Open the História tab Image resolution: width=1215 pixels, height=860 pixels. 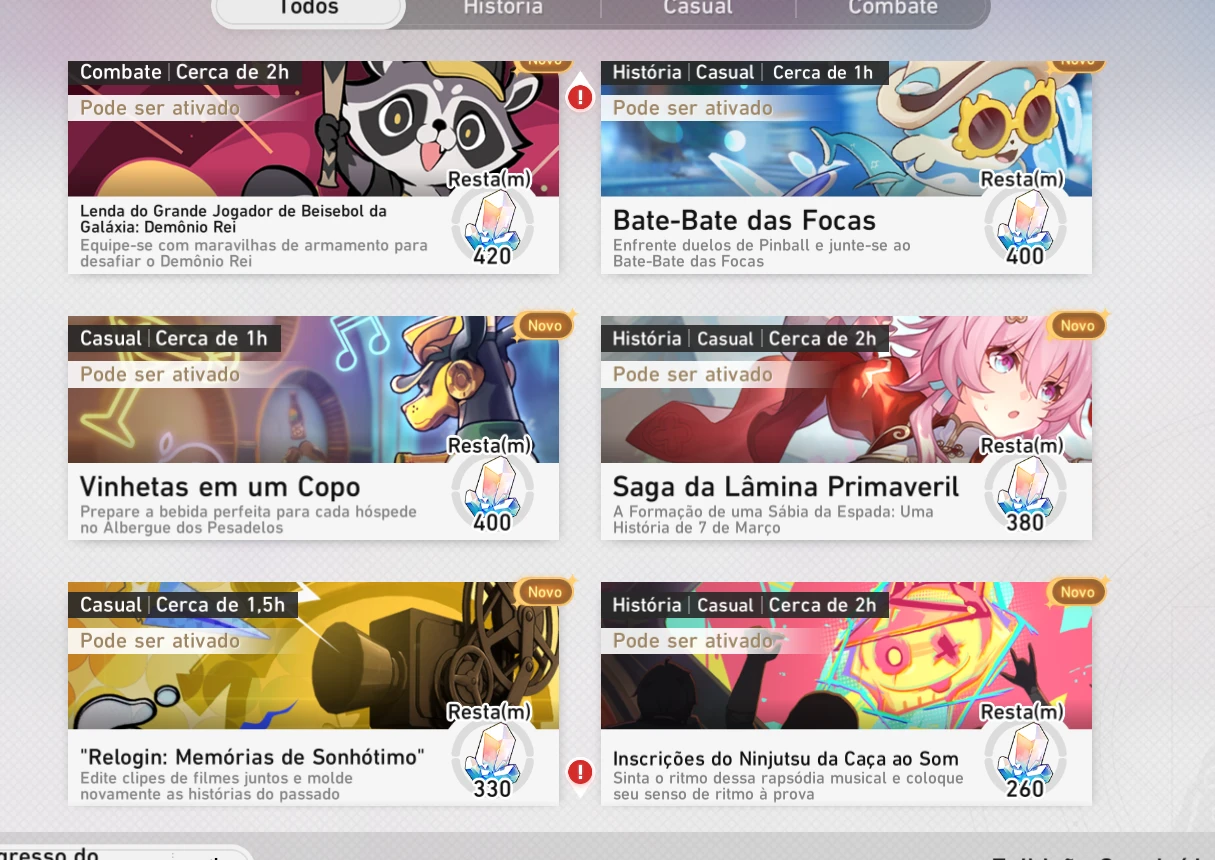pyautogui.click(x=503, y=8)
